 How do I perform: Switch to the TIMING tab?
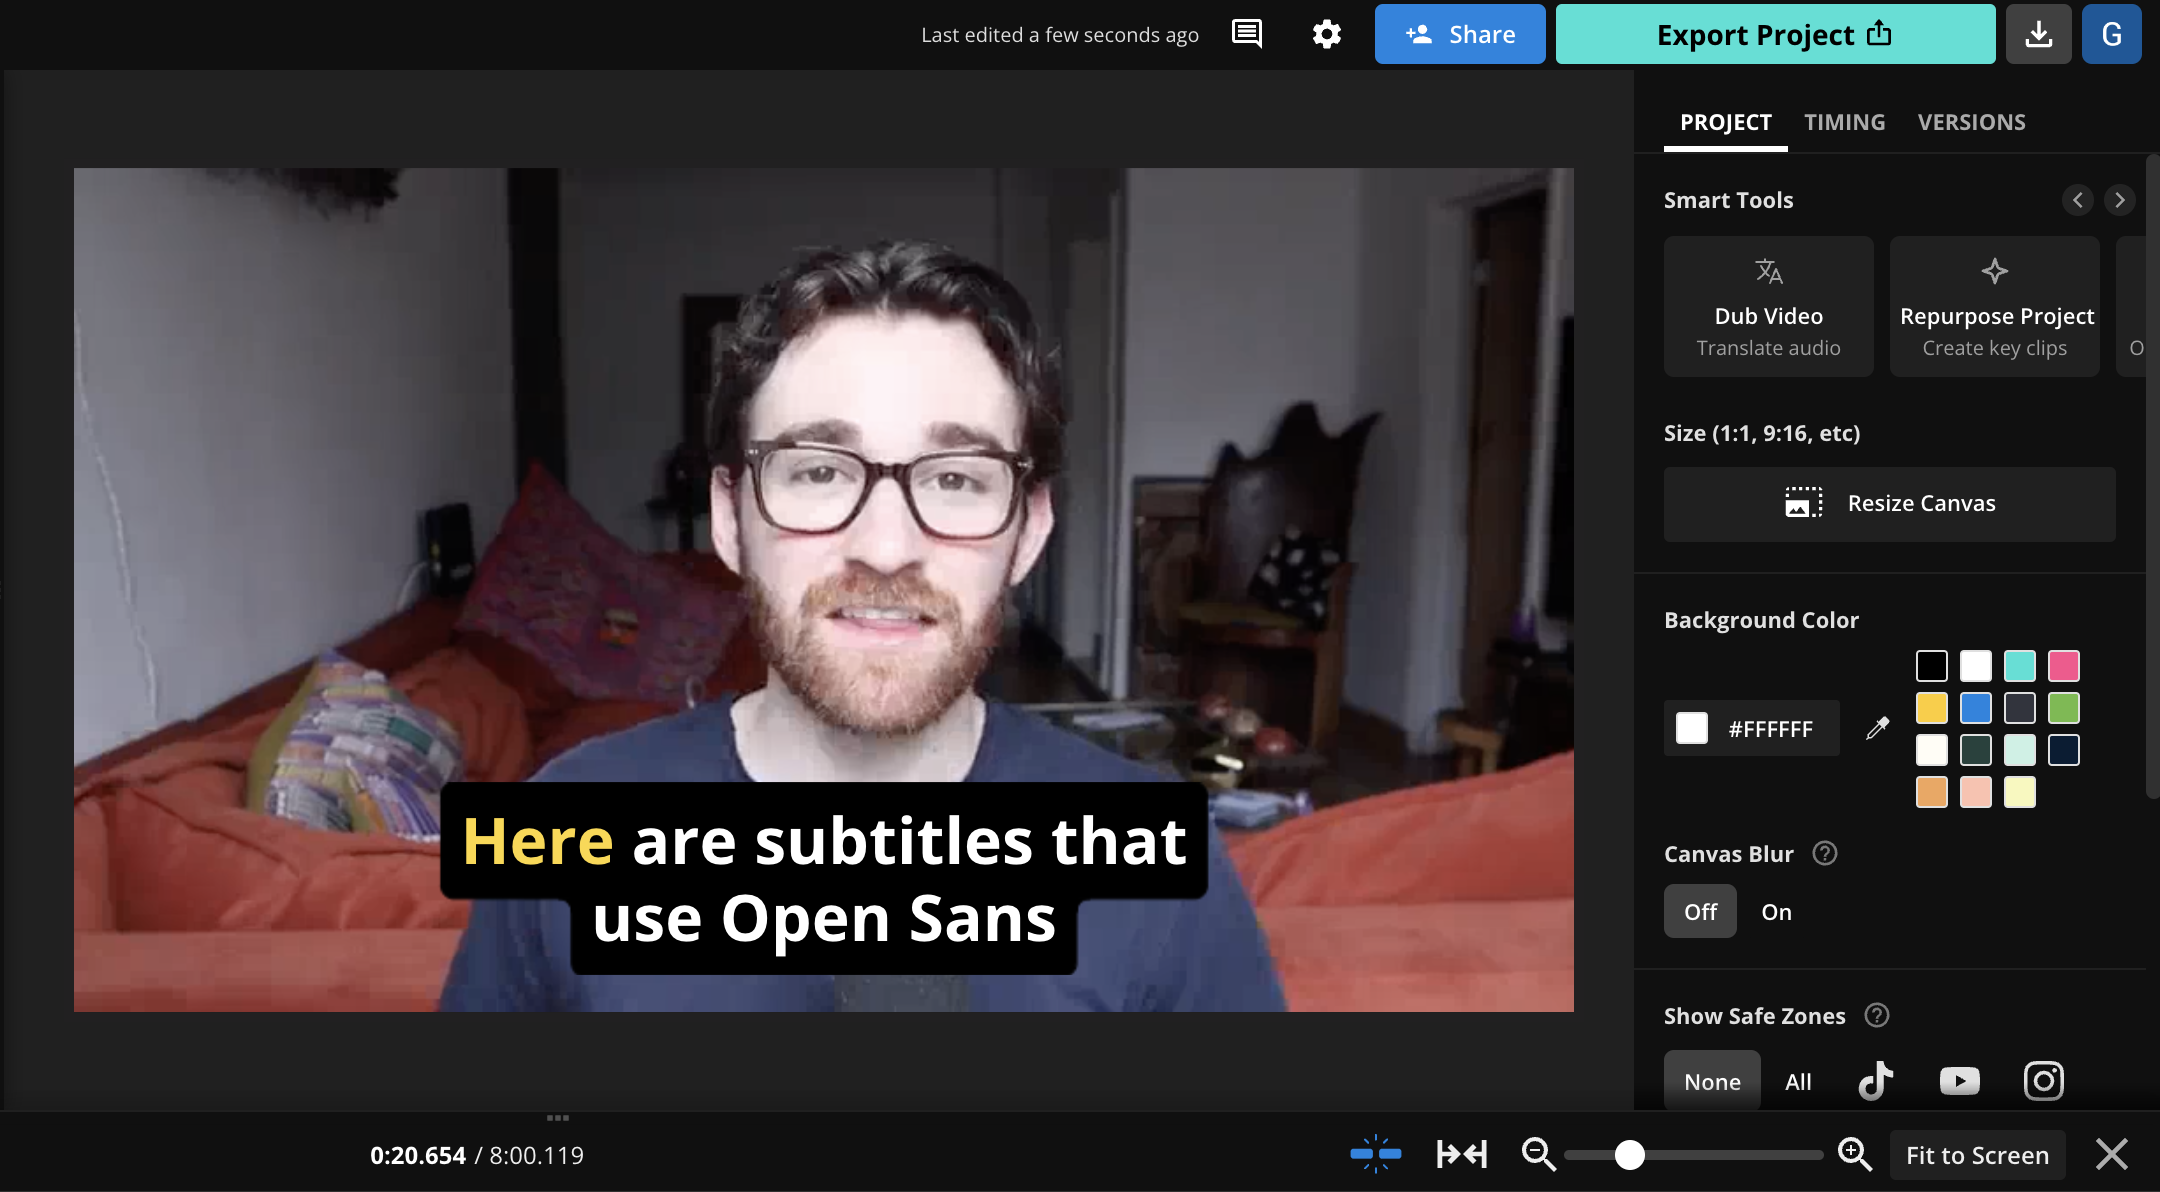[x=1844, y=122]
